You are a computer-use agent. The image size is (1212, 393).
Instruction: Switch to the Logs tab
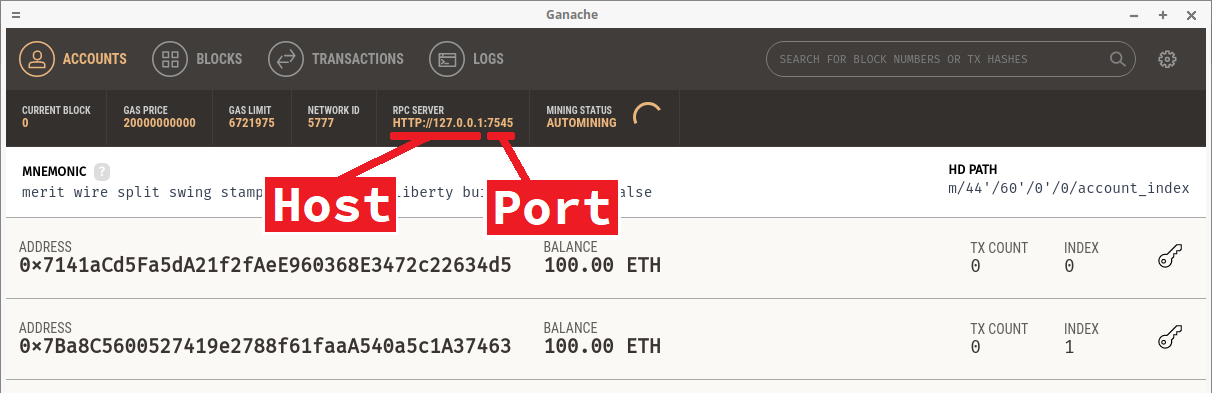point(467,59)
